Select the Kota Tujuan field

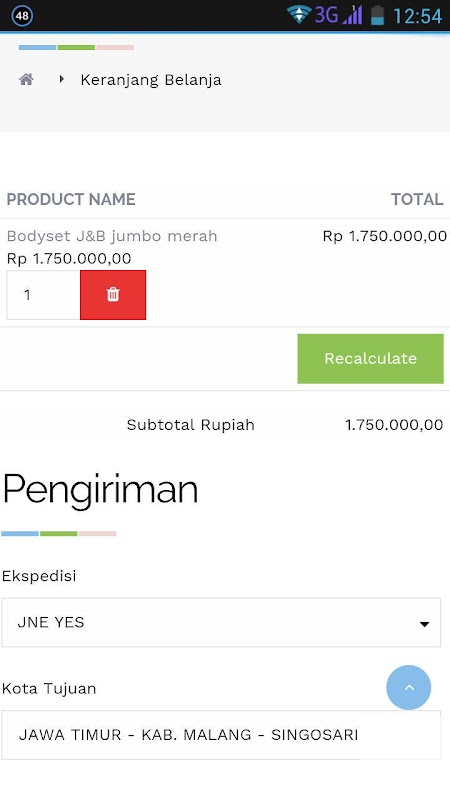pos(221,735)
